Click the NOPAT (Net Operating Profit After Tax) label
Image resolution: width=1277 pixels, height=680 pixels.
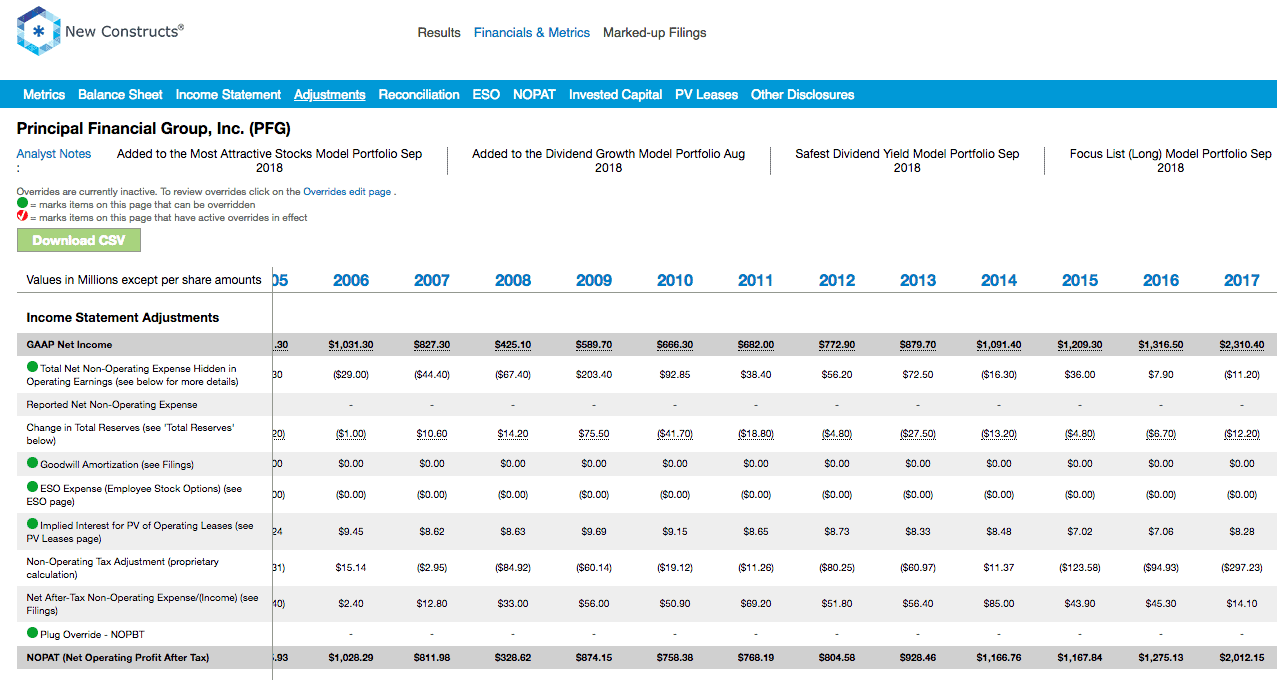point(118,658)
